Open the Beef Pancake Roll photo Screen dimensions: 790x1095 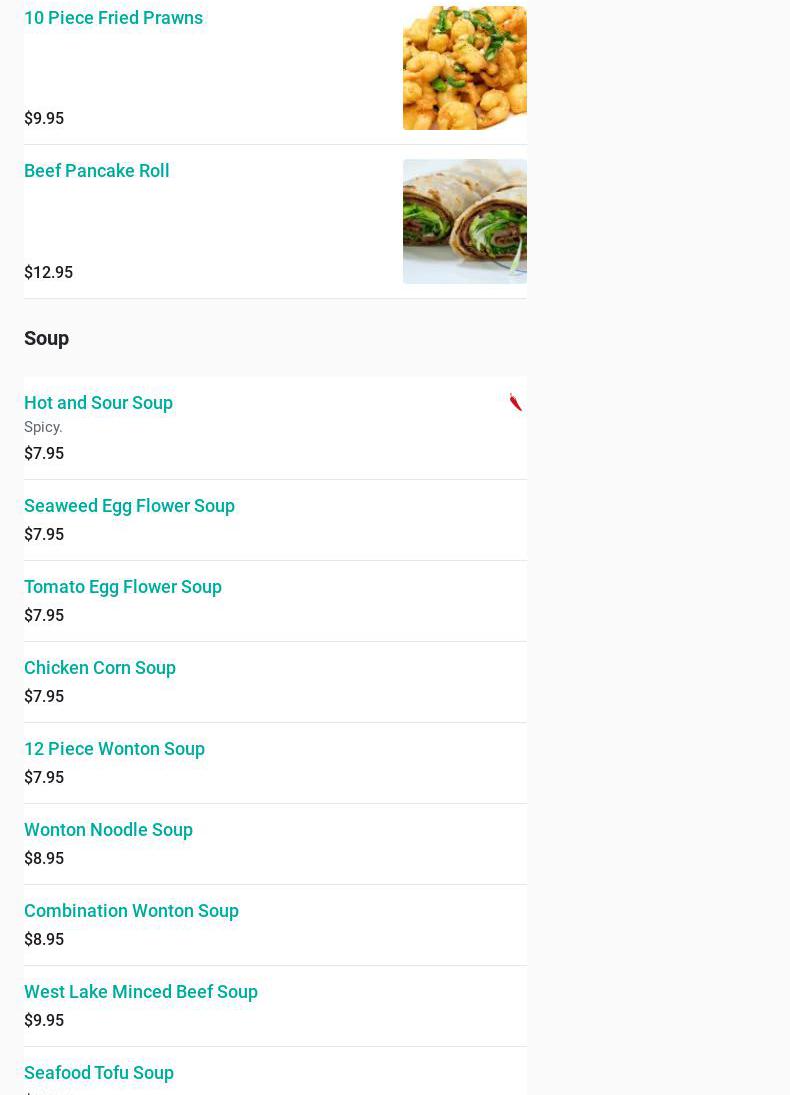point(464,221)
